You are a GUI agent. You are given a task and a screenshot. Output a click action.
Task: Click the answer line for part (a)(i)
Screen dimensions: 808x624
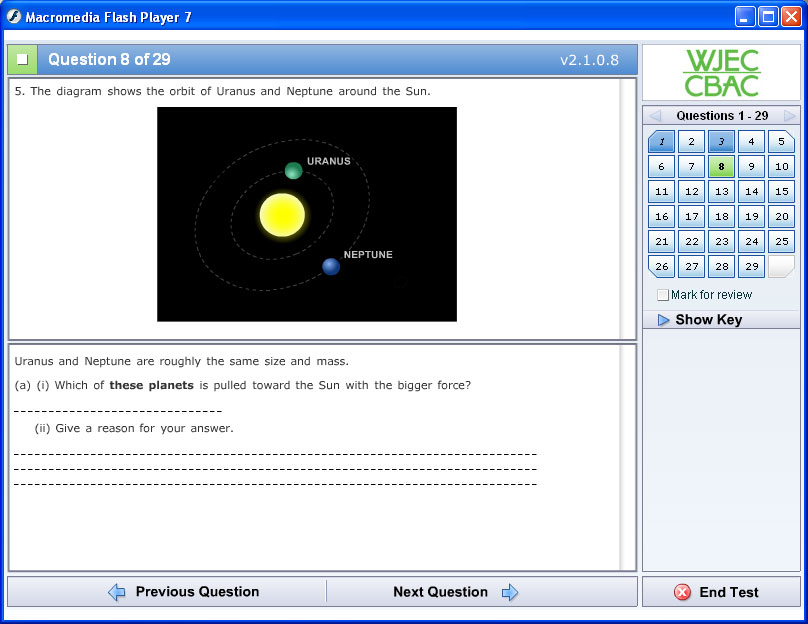[x=118, y=411]
